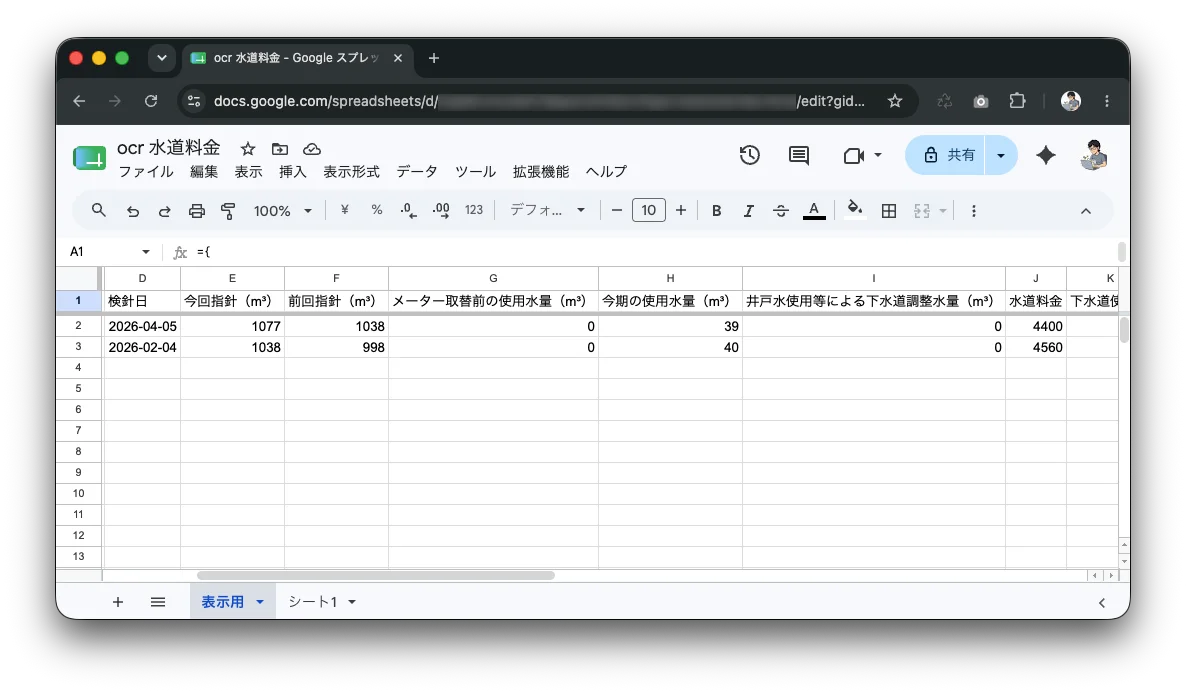Start a Meet video call
1186x693 pixels.
click(x=854, y=155)
